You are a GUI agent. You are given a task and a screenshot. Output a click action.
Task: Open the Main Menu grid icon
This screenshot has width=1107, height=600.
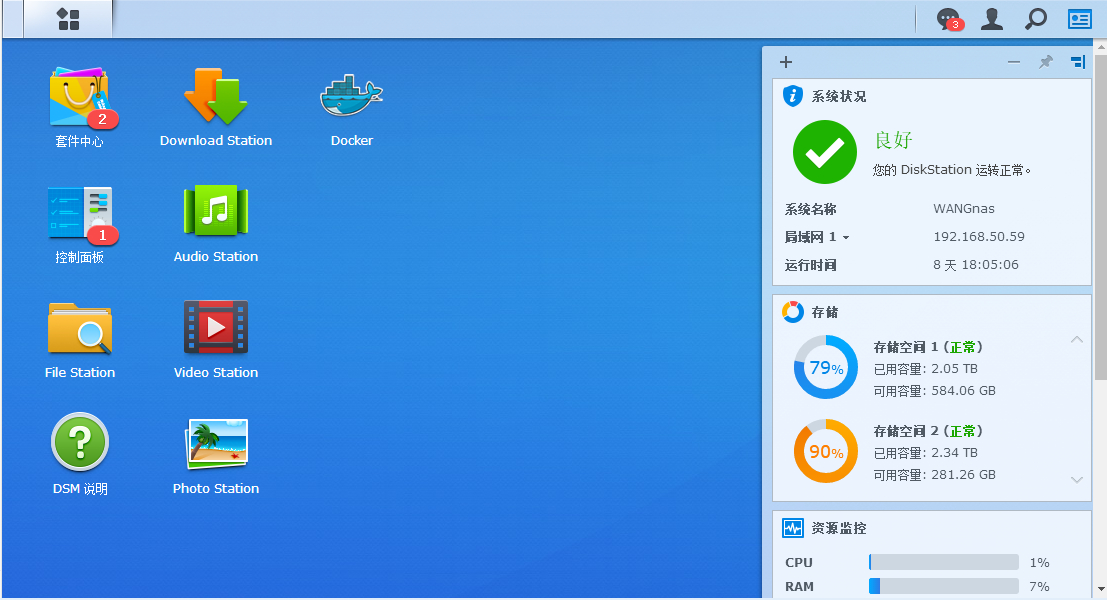(x=68, y=19)
